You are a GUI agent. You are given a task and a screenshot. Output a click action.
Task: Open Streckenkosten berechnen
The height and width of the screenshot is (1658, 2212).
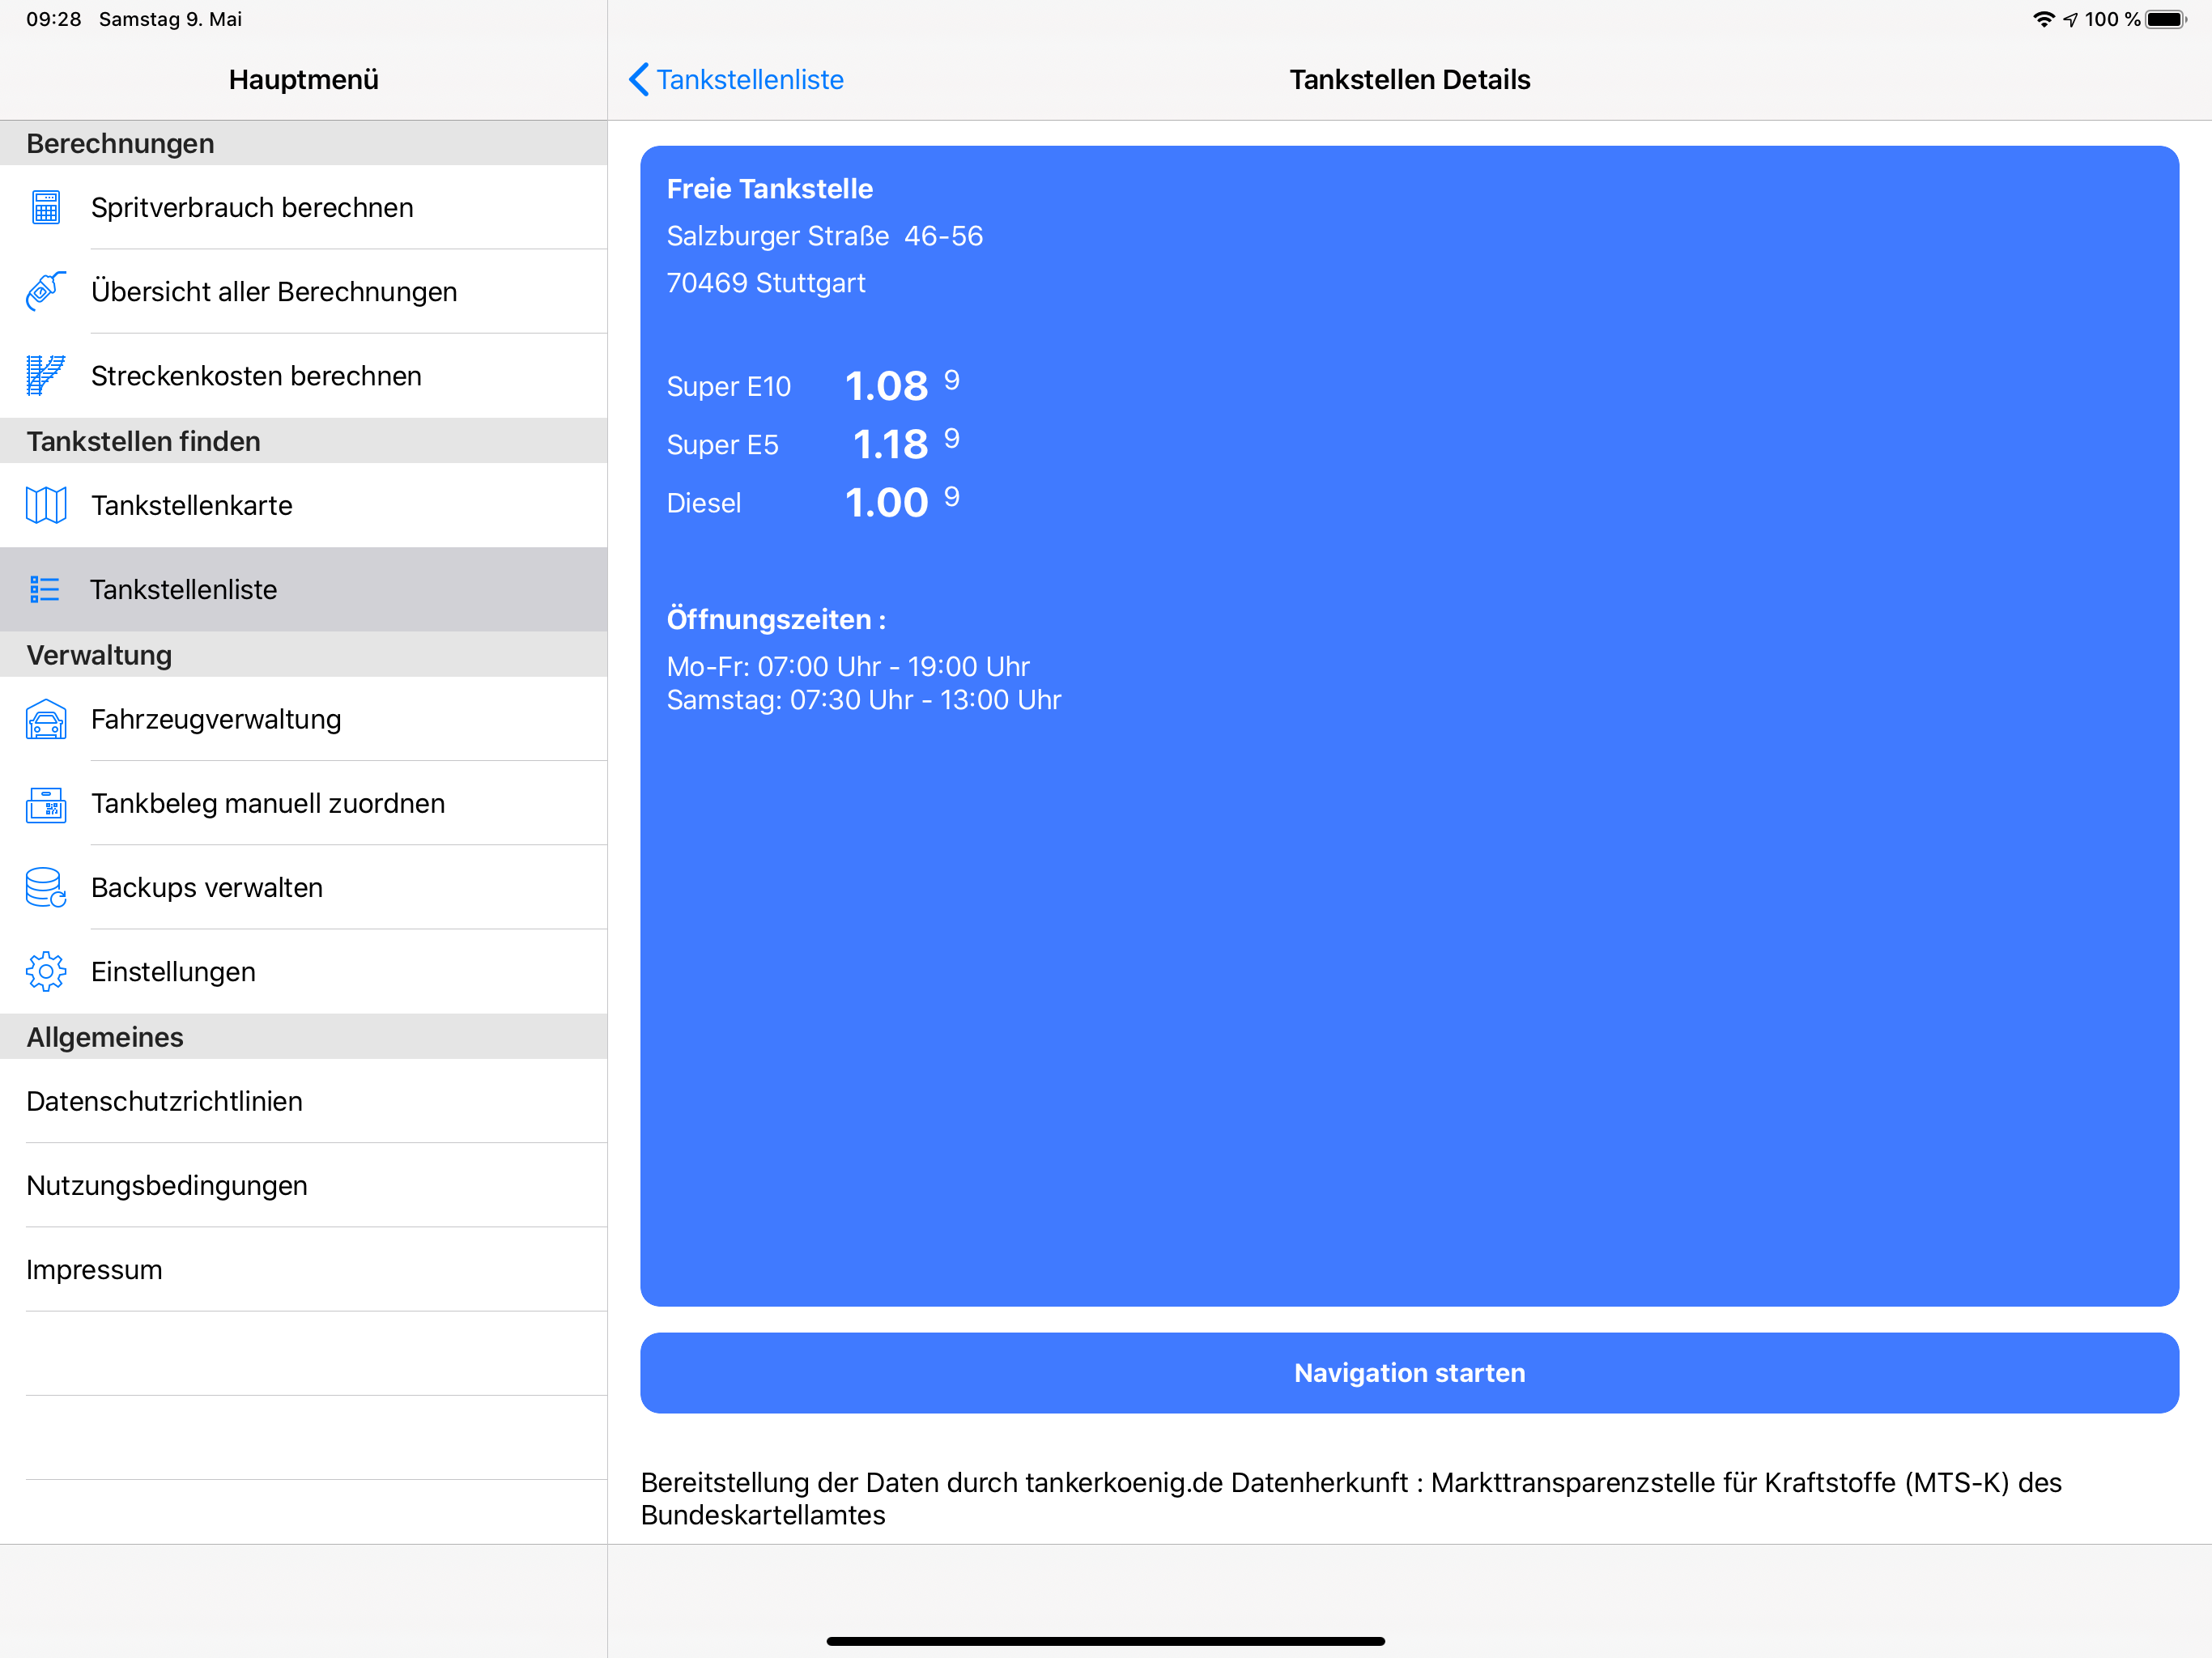(x=303, y=376)
